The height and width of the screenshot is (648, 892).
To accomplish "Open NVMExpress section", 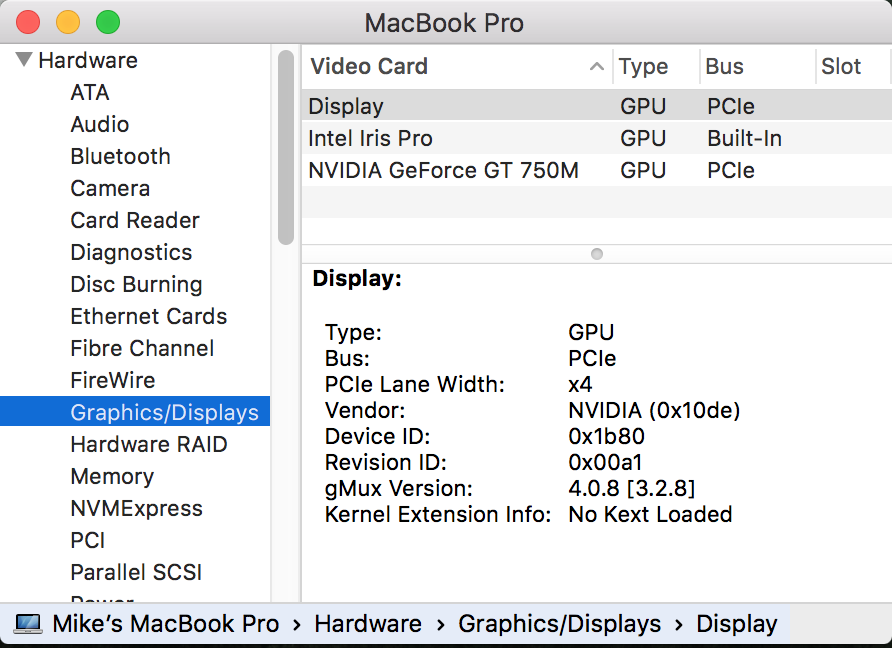I will 137,508.
